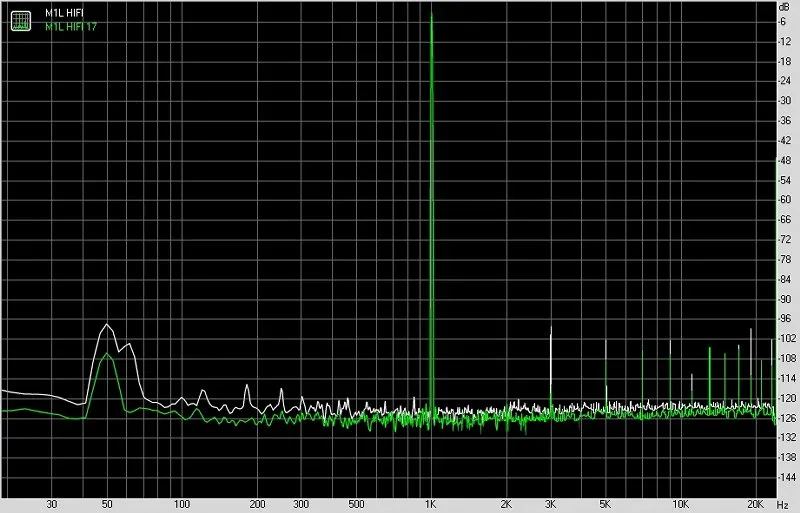Click the white 3 kHz harmonic spike
This screenshot has width=800, height=513.
[551, 357]
